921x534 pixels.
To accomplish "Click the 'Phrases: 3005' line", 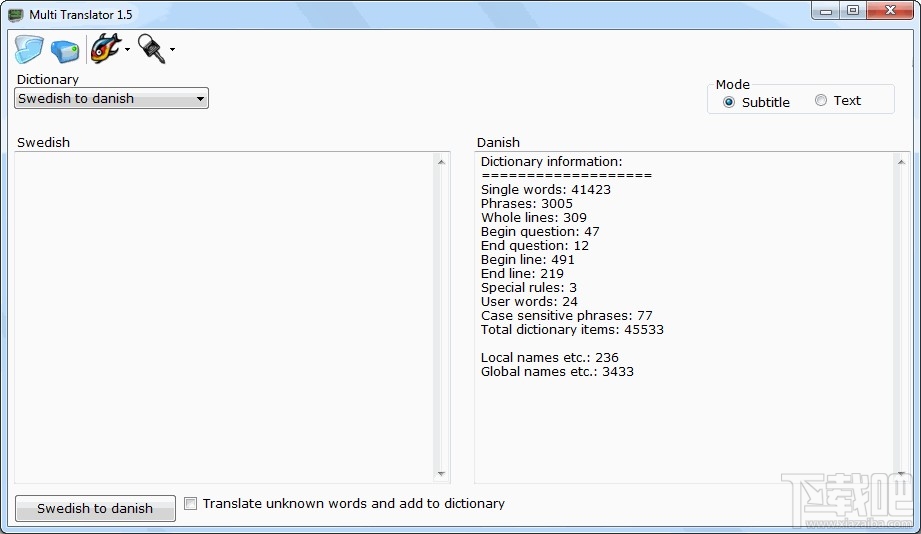I will (526, 204).
